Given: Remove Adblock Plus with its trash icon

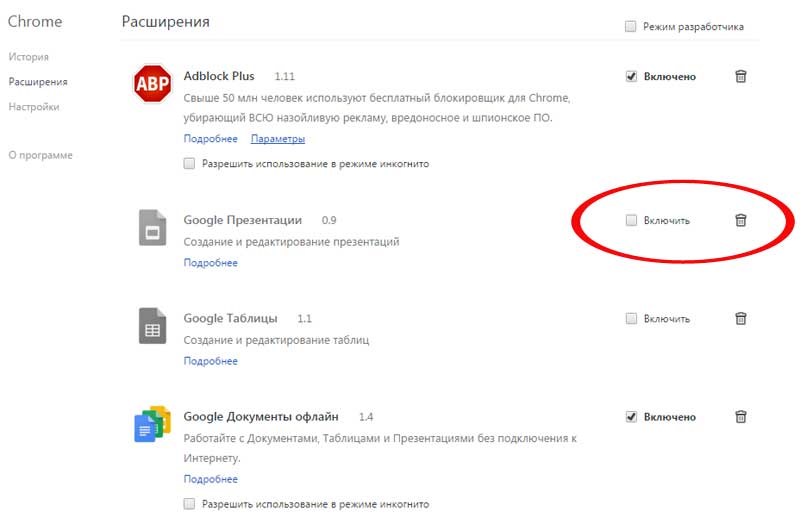Looking at the screenshot, I should click(740, 77).
